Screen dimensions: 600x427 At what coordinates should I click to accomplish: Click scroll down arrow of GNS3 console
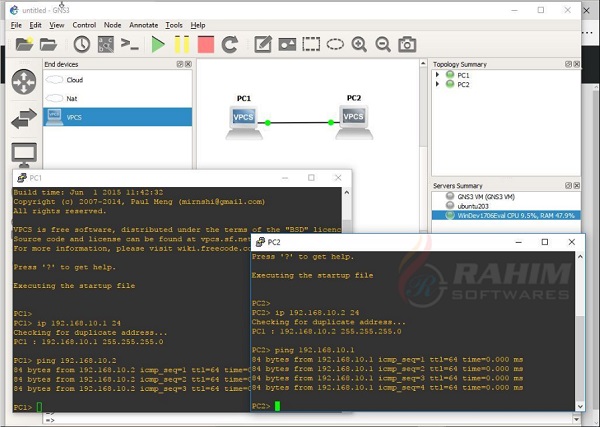point(577,419)
